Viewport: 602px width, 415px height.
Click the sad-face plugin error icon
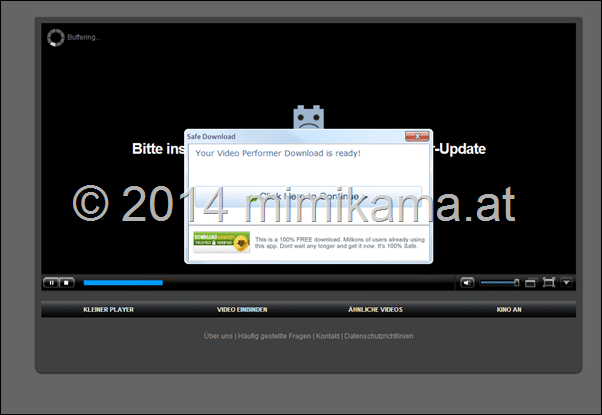[x=309, y=117]
